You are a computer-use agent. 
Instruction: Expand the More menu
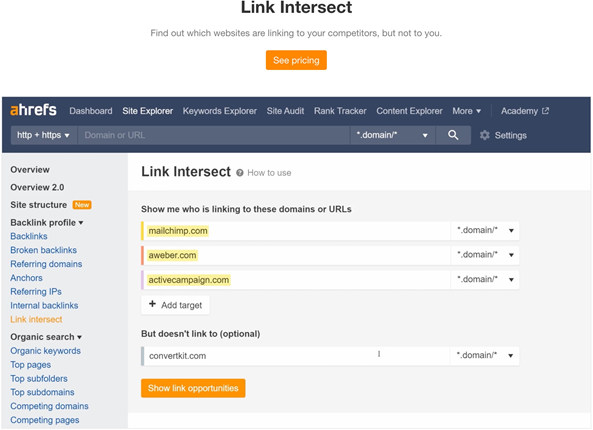point(466,111)
